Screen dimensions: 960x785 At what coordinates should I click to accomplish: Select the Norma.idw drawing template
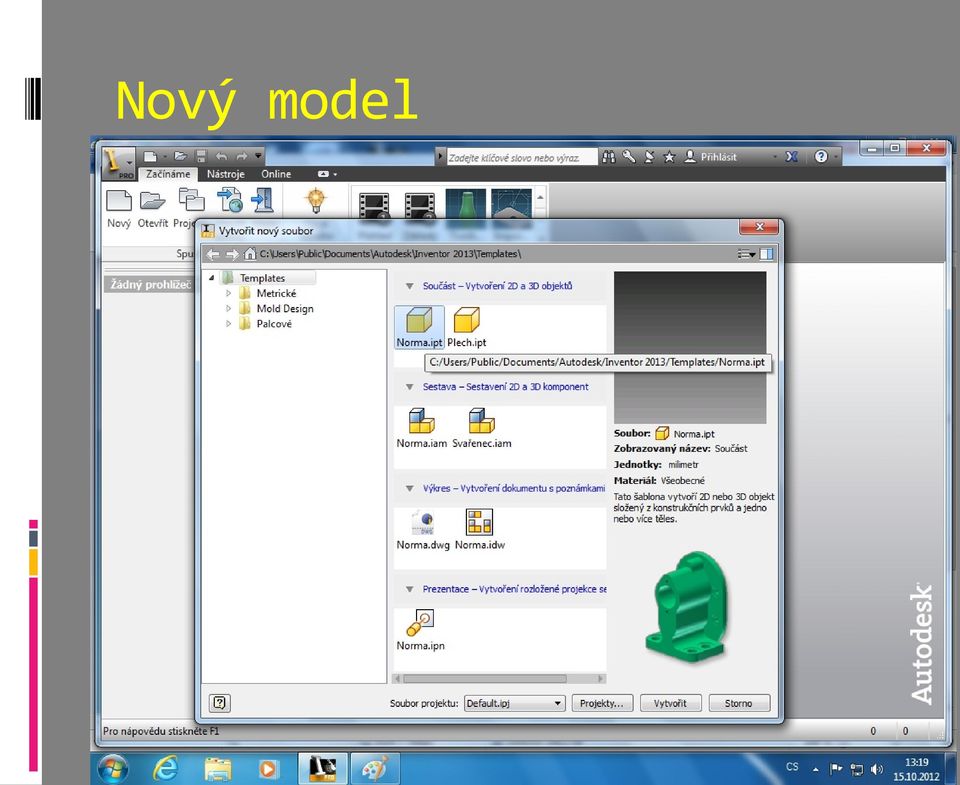479,530
